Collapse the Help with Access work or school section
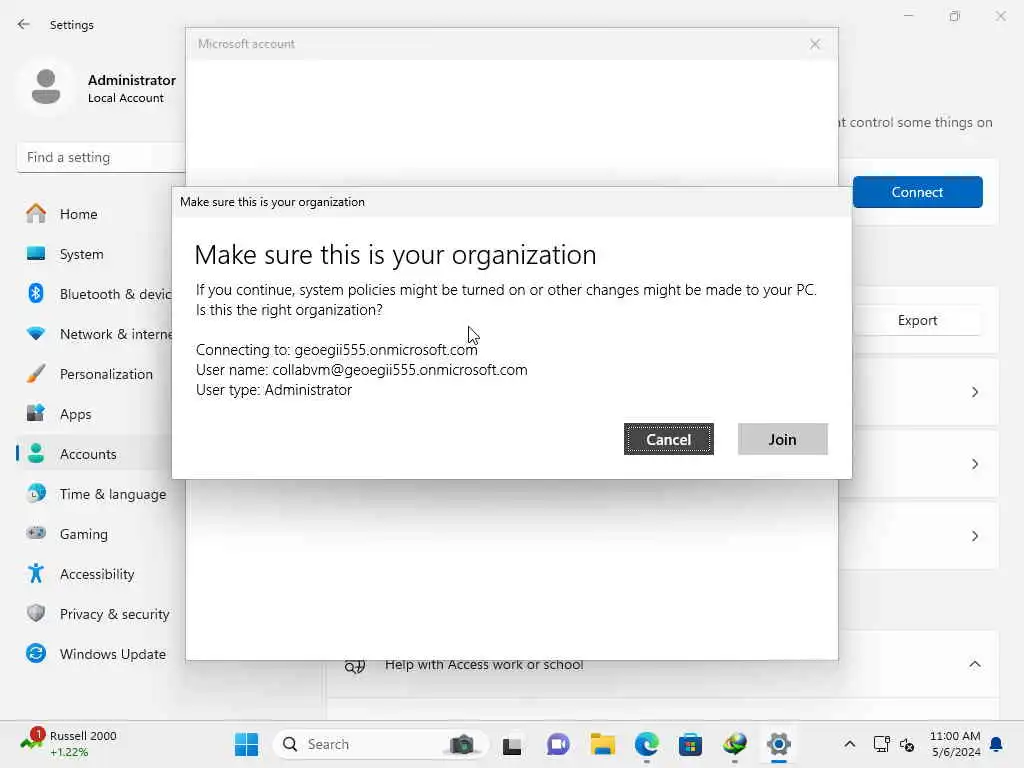The image size is (1024, 768). tap(974, 664)
